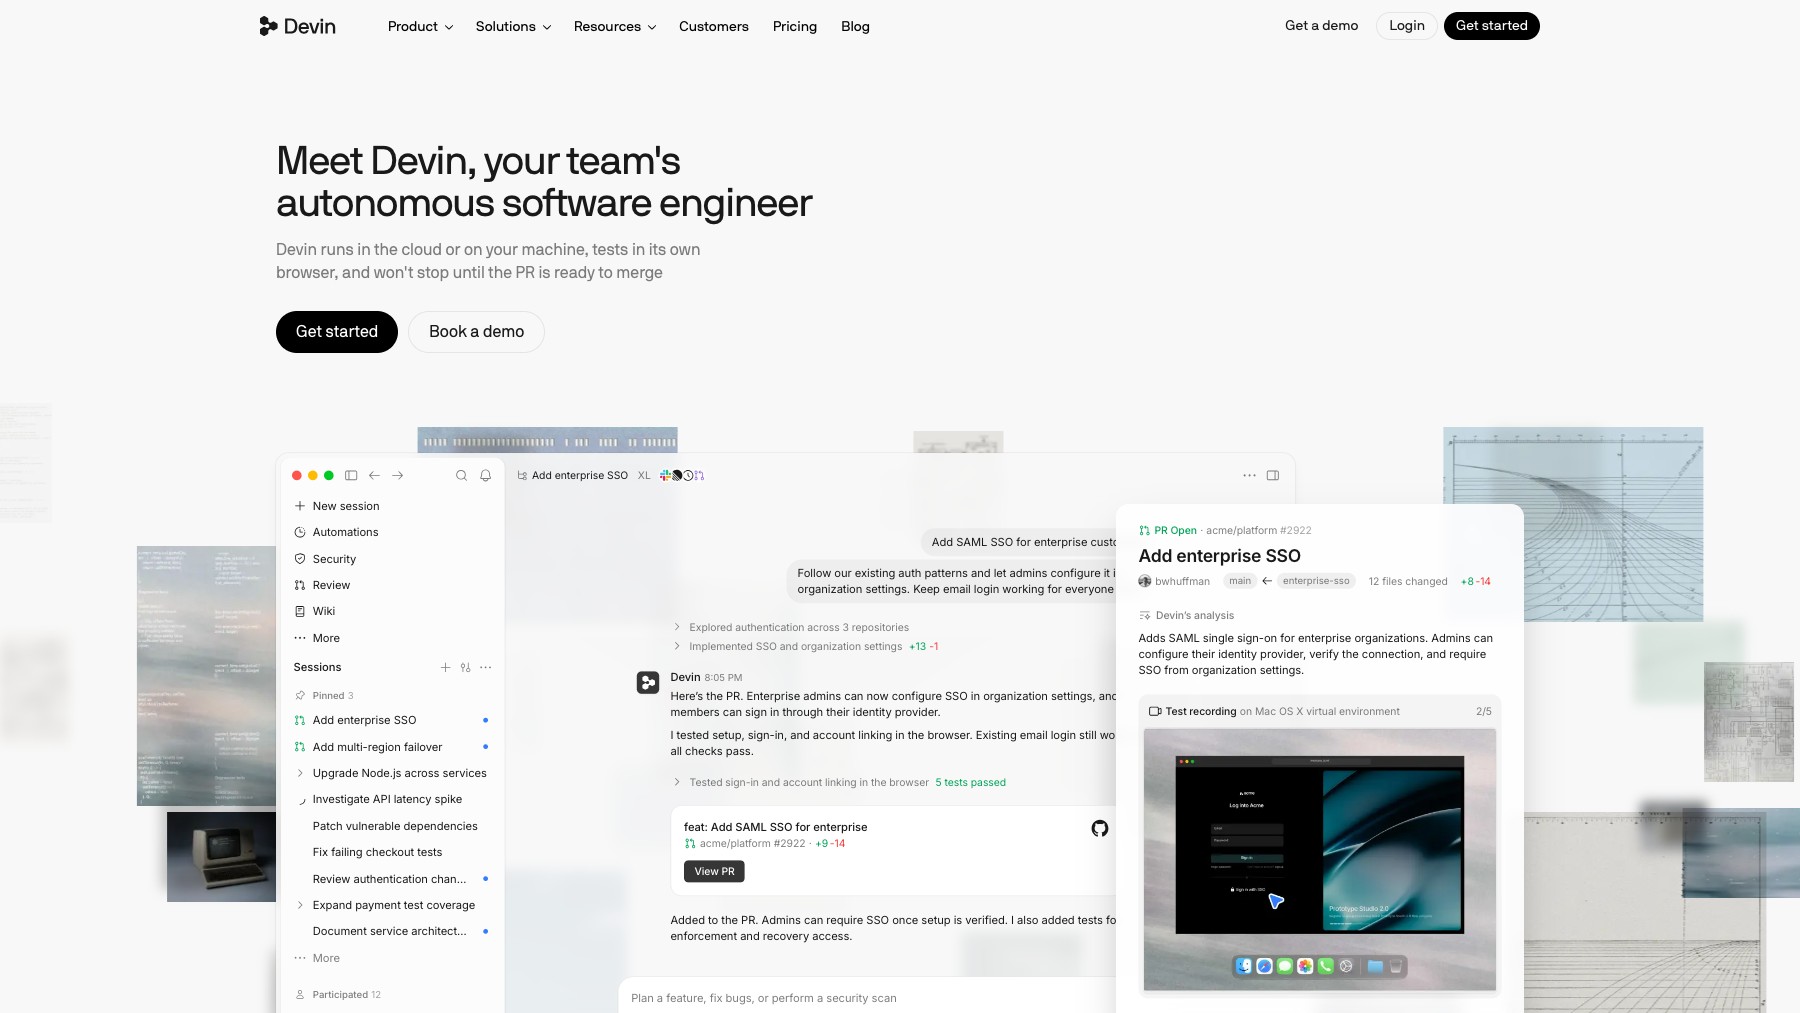
Task: Click the header Get started button
Action: [1492, 26]
